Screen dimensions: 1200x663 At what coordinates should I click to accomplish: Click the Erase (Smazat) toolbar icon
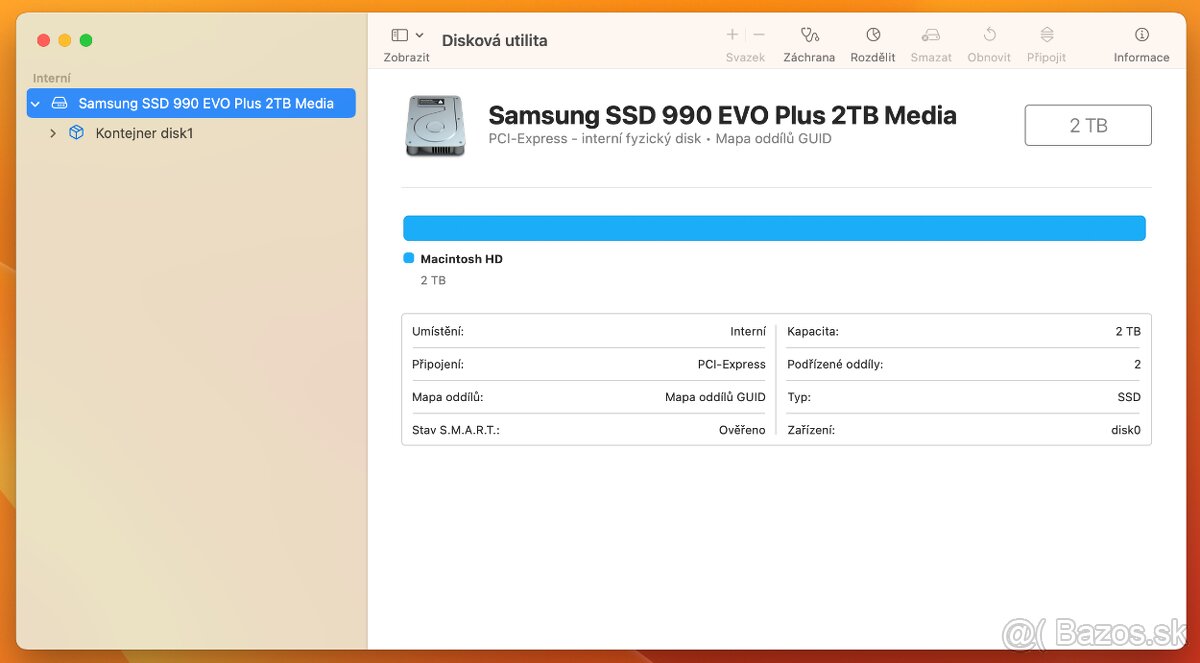click(x=930, y=35)
